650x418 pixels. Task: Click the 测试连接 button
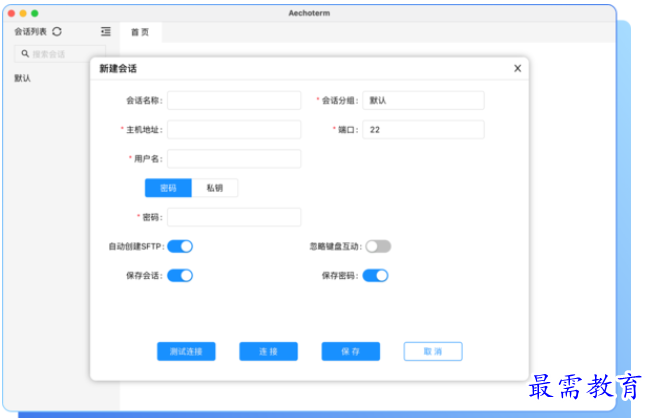[x=186, y=351]
